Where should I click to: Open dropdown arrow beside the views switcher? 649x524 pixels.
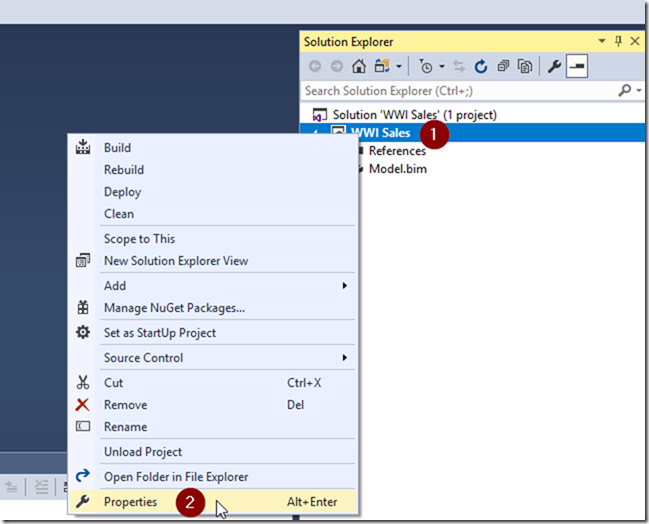click(x=399, y=66)
